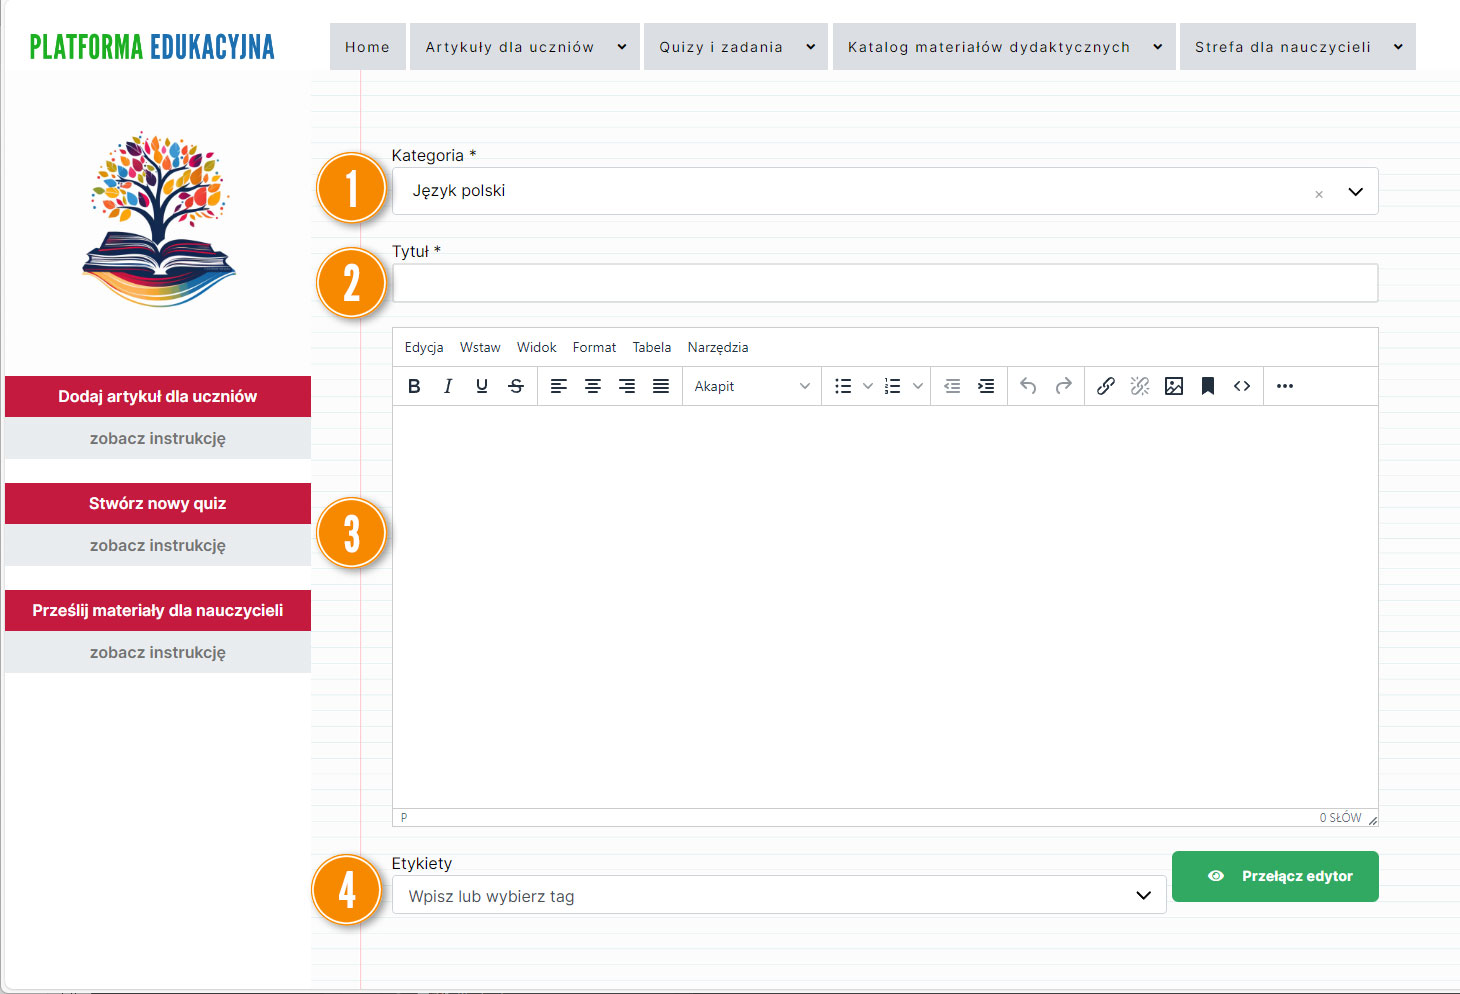Open zobacz instrukcję under Prześlij materiały
This screenshot has height=994, width=1460.
point(158,652)
